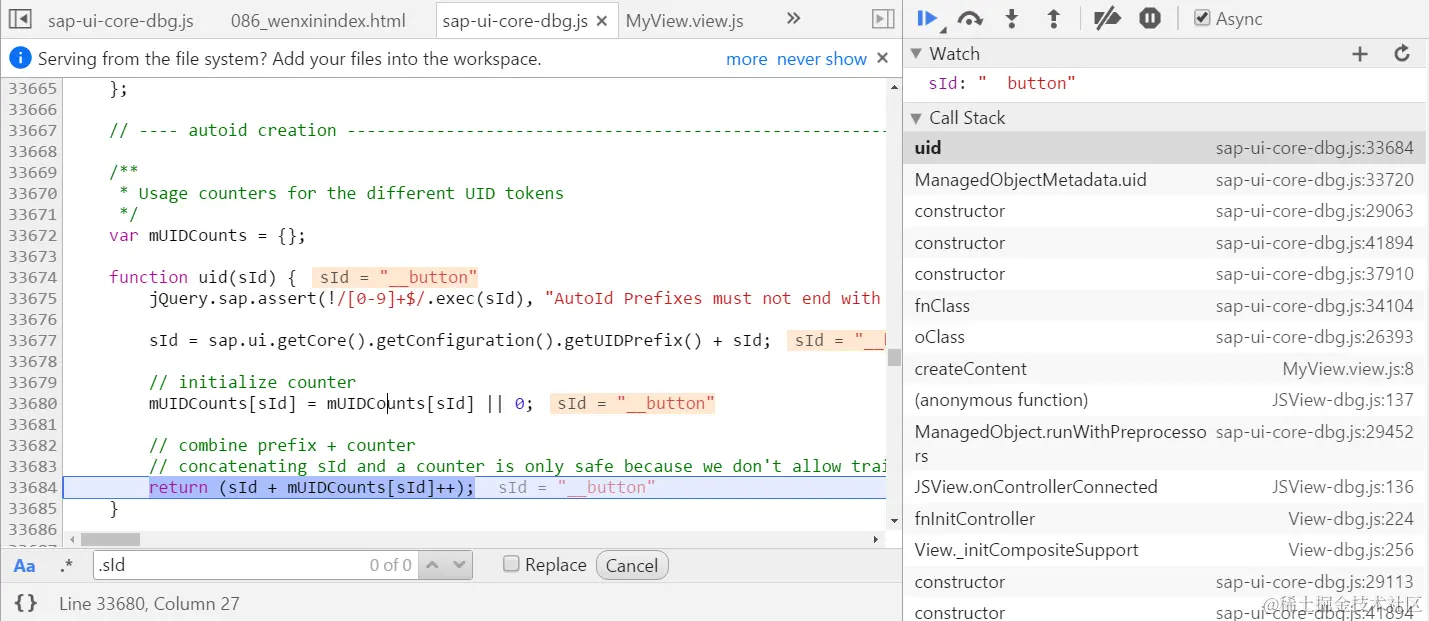This screenshot has height=621, width=1429.
Task: Click the code editor vertical scrollbar thumb
Action: [894, 357]
